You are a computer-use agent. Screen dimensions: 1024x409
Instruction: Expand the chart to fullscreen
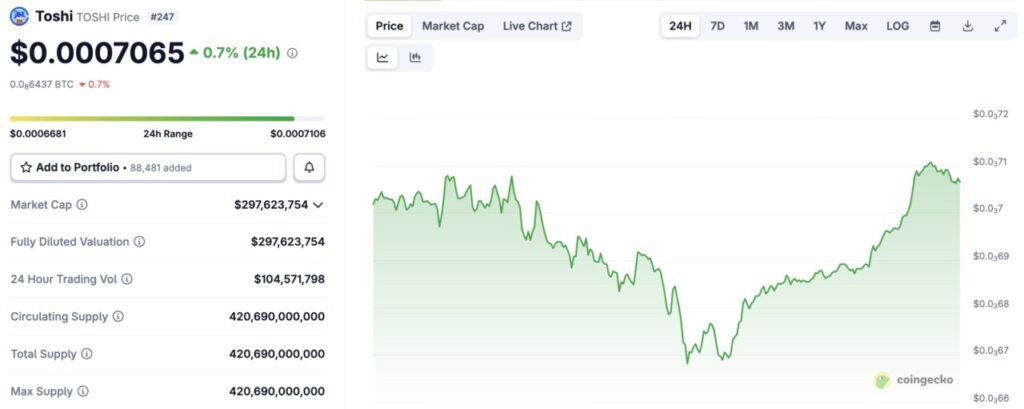tap(1000, 26)
